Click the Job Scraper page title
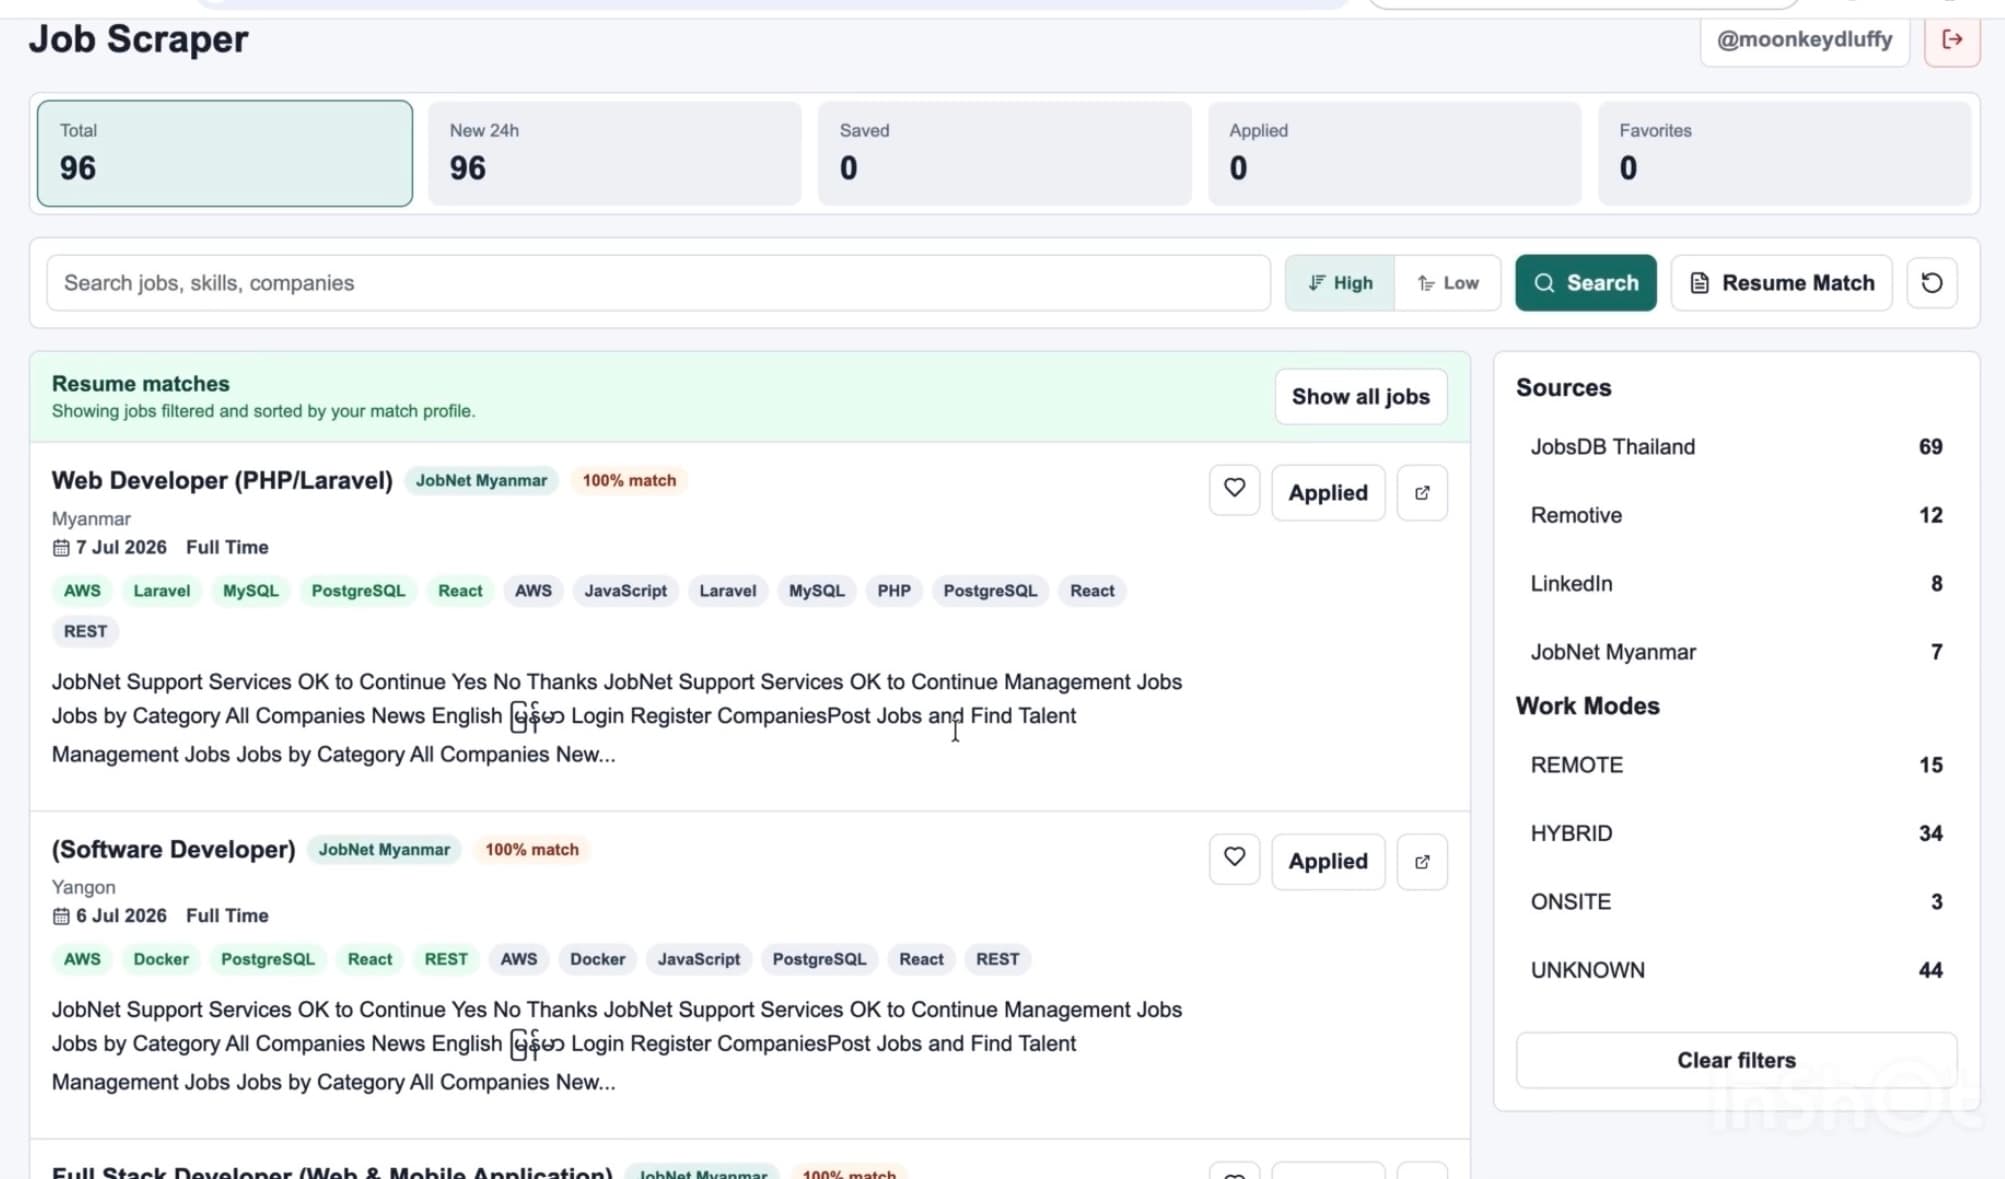This screenshot has width=2005, height=1179. point(138,40)
